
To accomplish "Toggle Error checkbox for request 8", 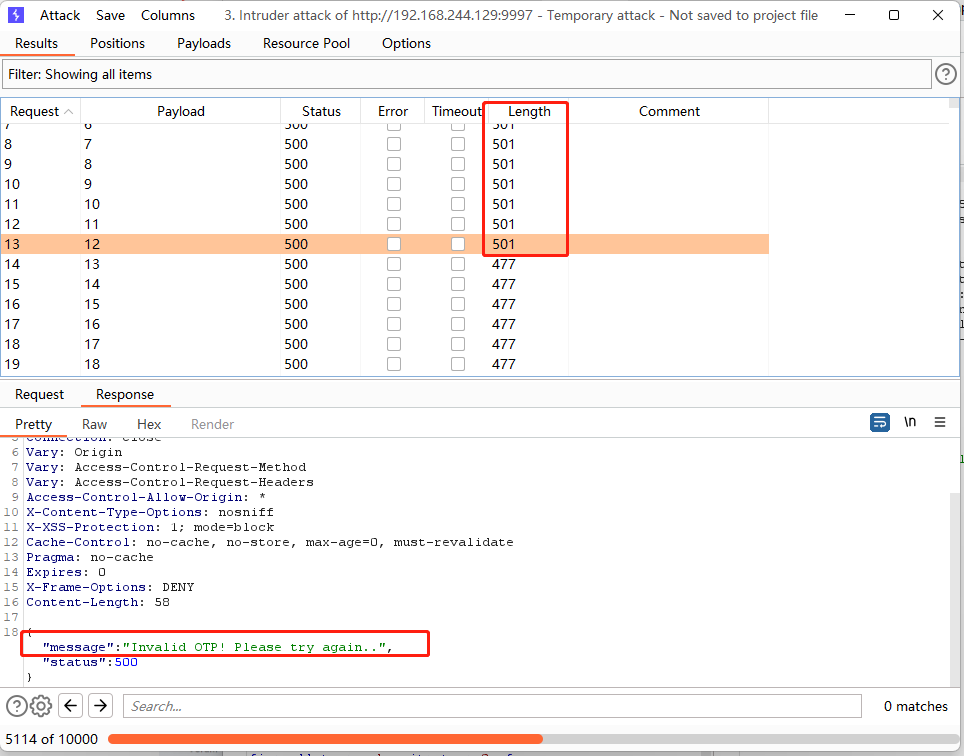I will (393, 144).
